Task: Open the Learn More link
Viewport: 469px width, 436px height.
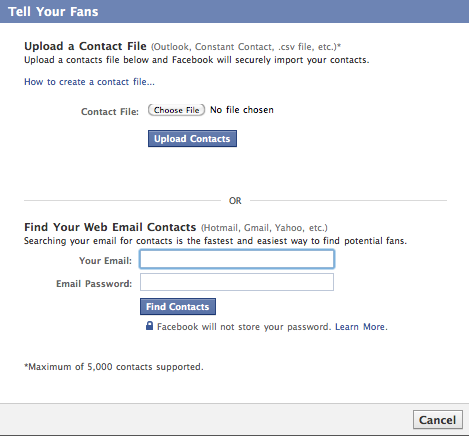Action: 360,327
